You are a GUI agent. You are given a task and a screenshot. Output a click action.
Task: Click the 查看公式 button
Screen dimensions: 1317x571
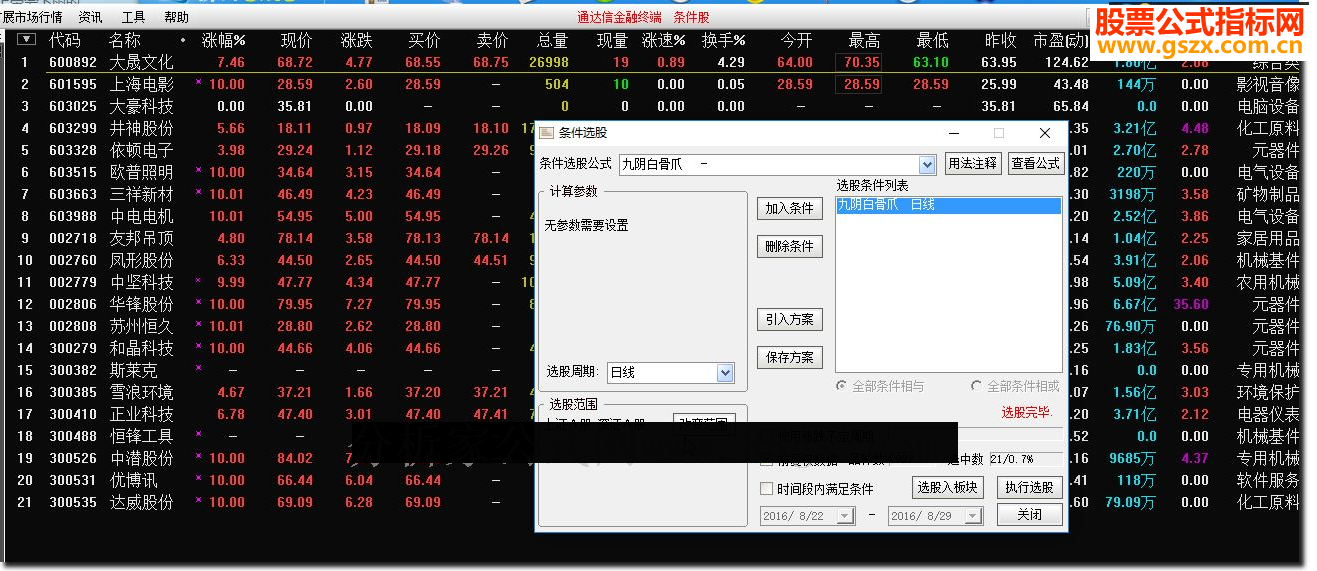click(x=1036, y=164)
